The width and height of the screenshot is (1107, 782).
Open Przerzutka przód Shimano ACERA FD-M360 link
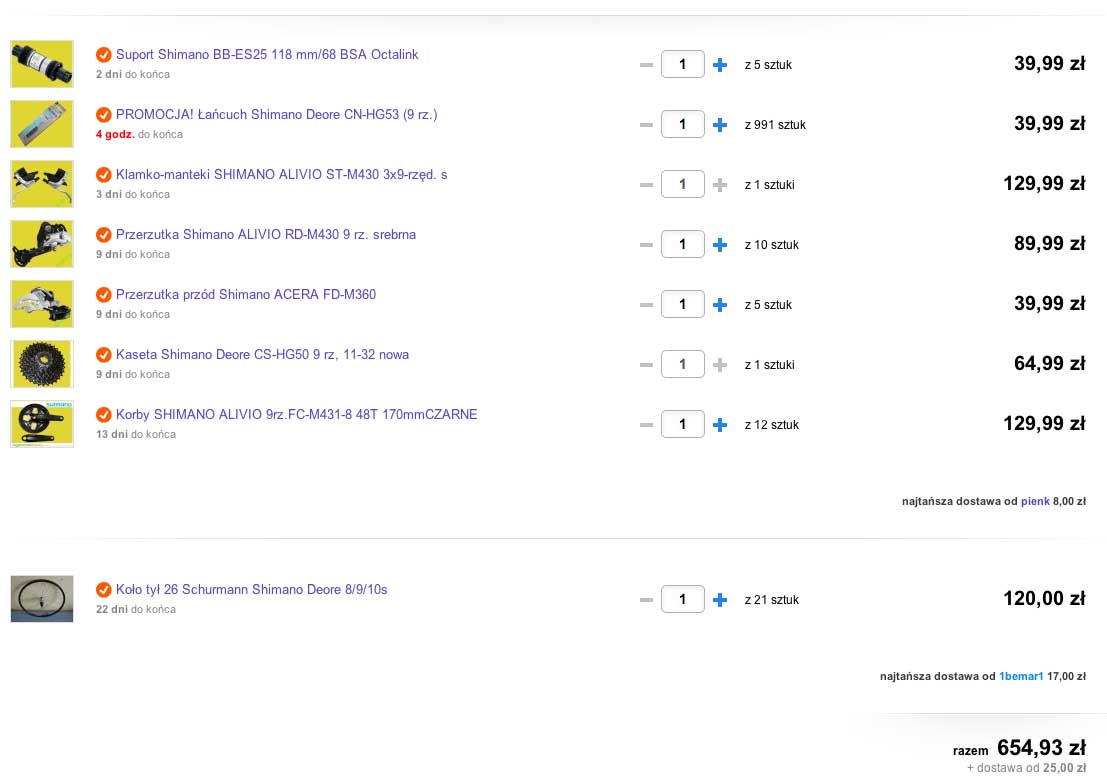[x=246, y=294]
